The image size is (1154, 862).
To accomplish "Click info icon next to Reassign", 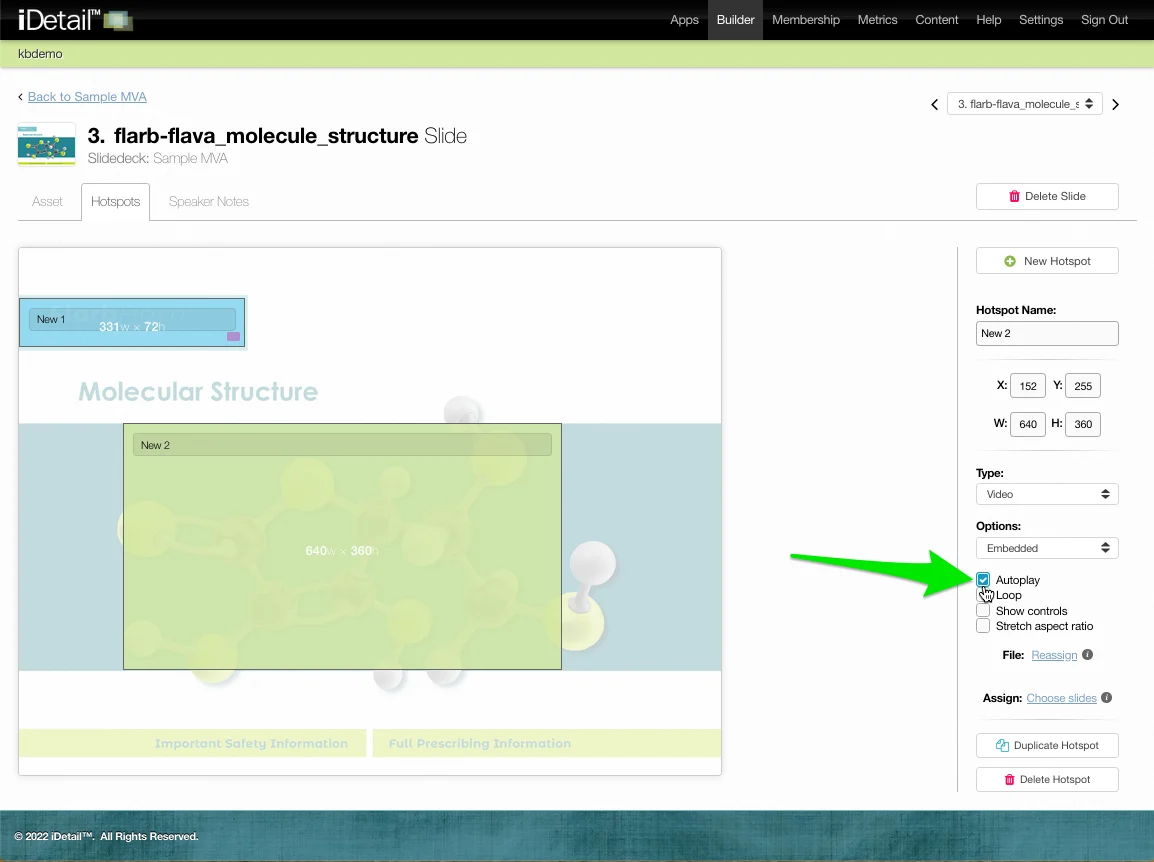I will click(1088, 654).
